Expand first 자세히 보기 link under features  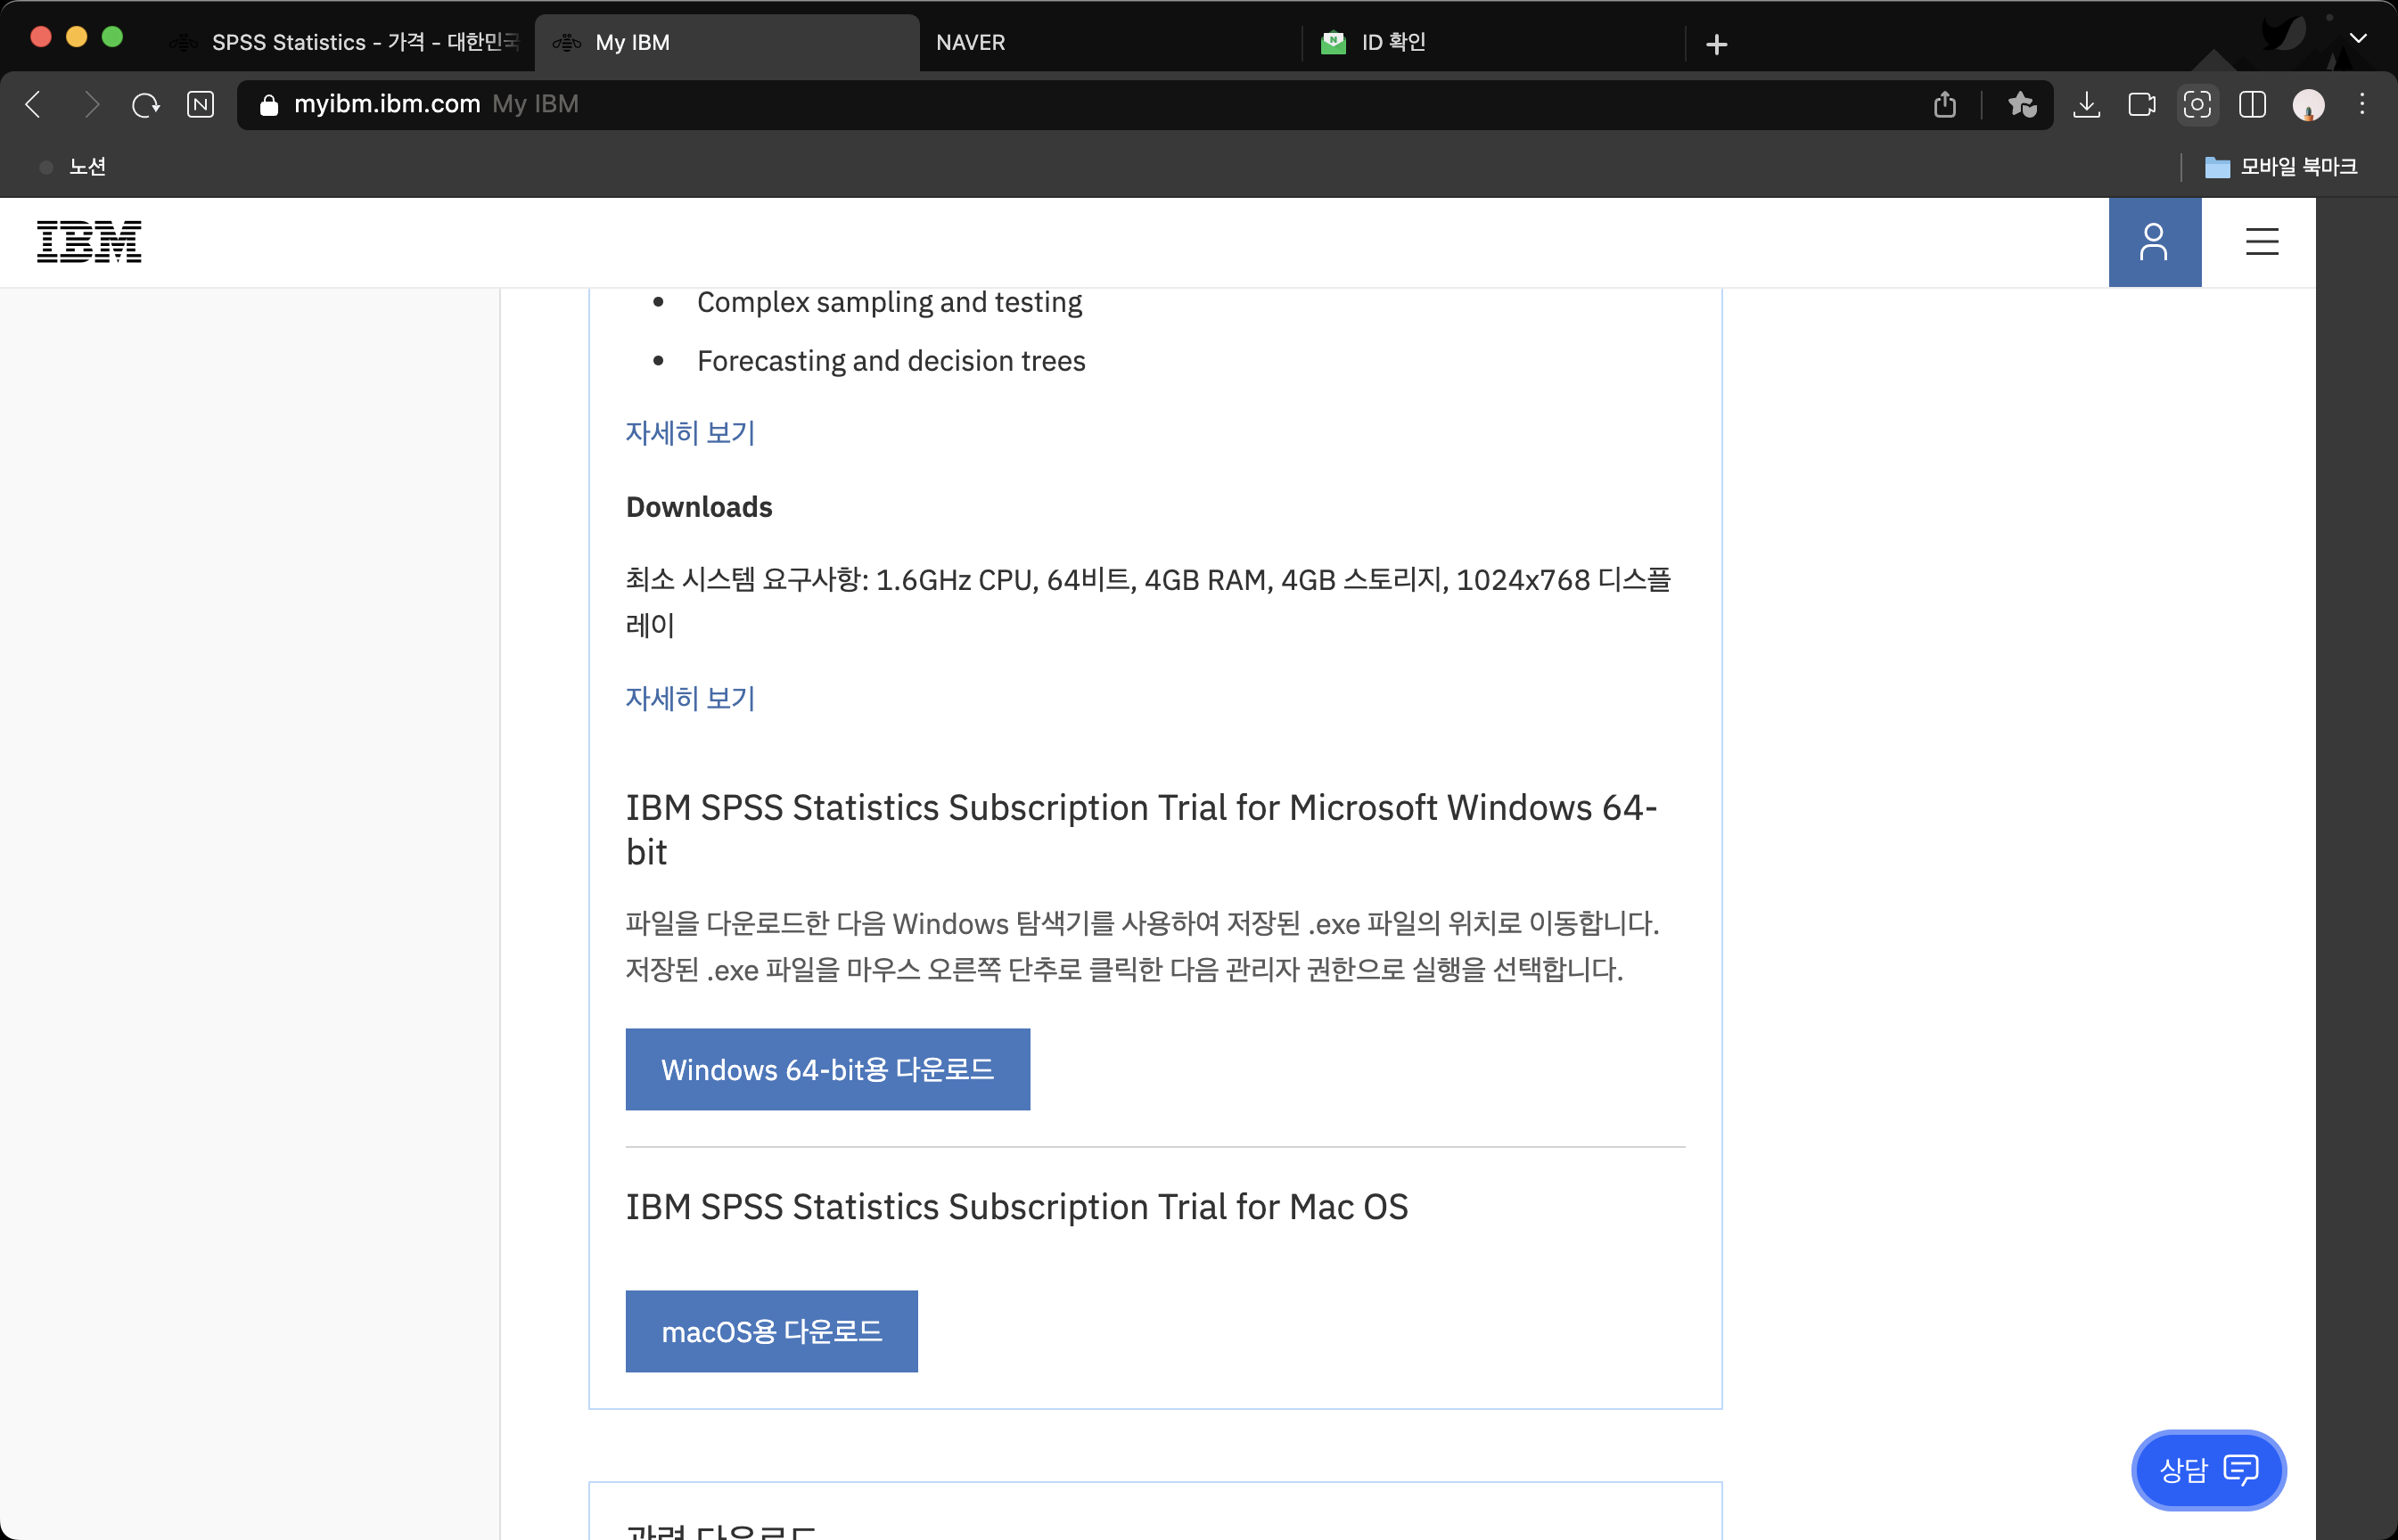pyautogui.click(x=690, y=433)
